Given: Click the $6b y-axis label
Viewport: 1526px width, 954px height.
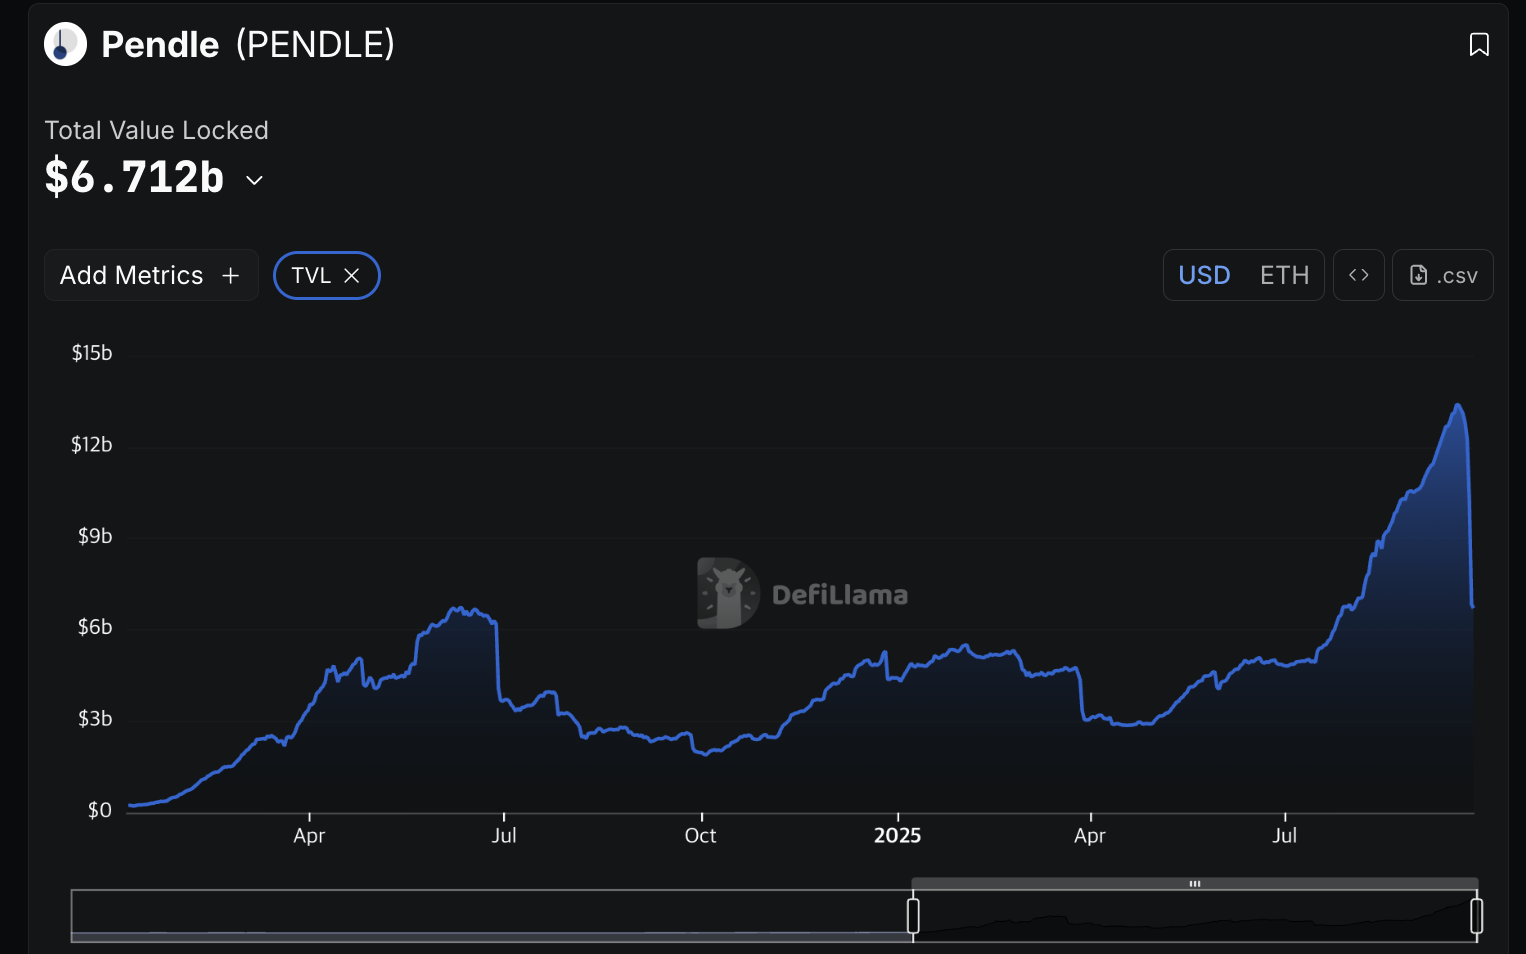Looking at the screenshot, I should coord(95,627).
